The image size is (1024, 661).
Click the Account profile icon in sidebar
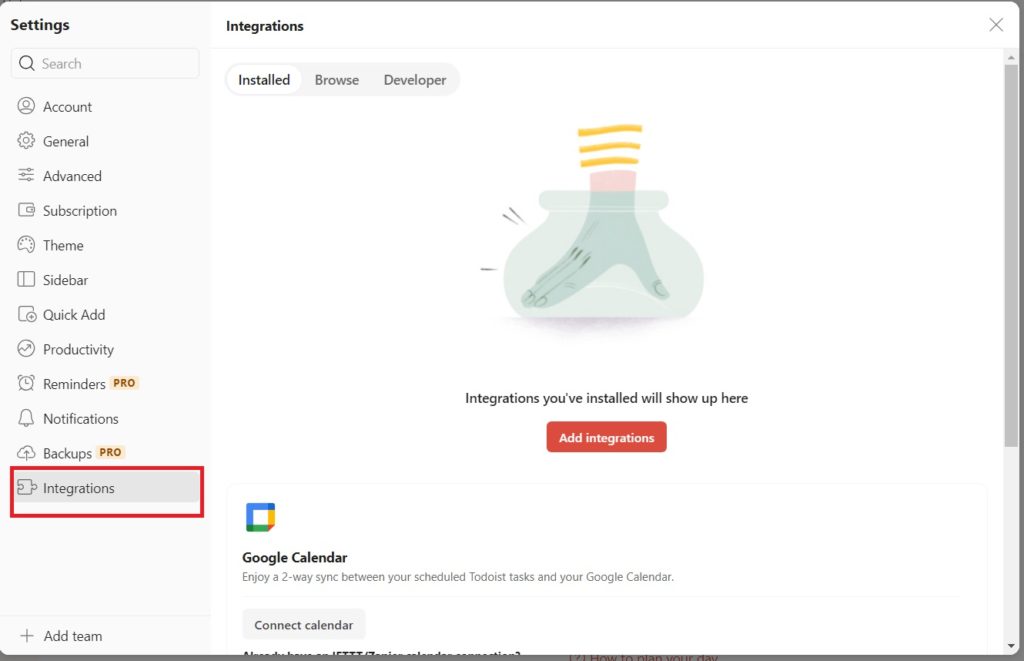tap(26, 106)
